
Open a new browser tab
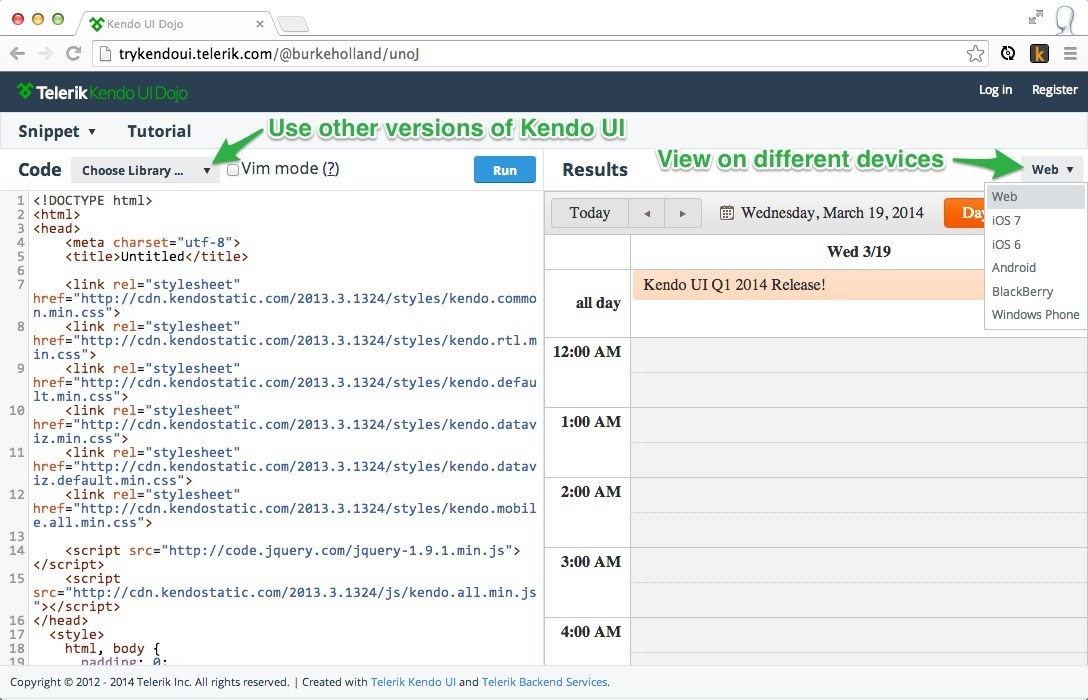[293, 24]
